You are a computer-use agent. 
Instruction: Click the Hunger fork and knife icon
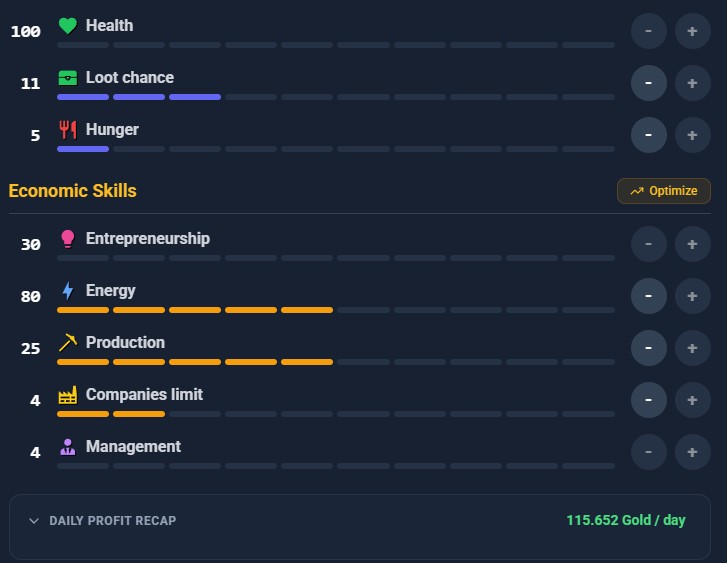point(68,129)
